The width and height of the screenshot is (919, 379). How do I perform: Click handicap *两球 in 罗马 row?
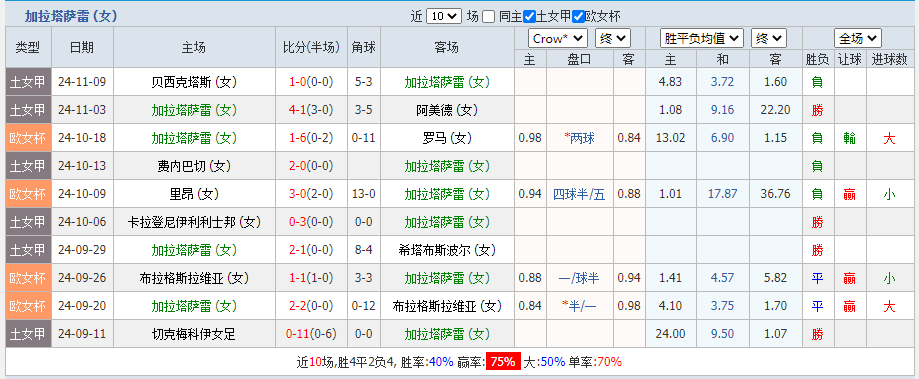tap(580, 138)
